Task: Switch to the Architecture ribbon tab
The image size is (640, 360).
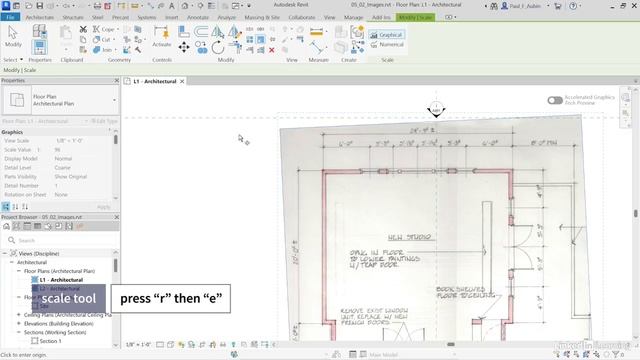Action: [40, 18]
